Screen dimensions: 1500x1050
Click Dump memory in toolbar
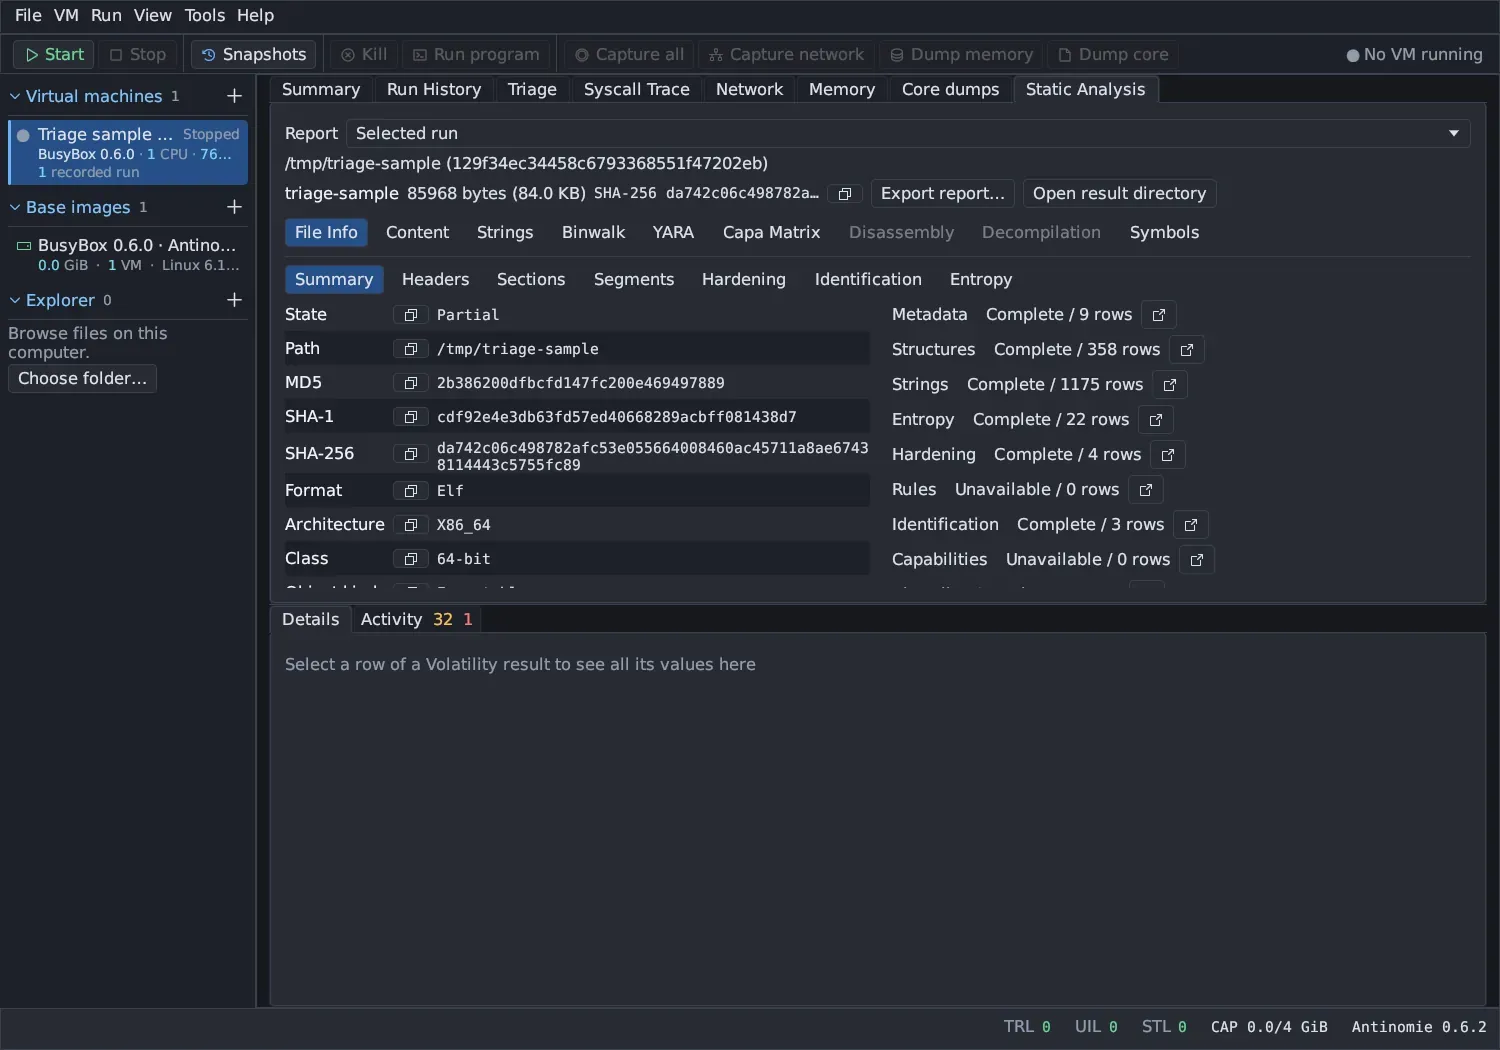point(961,54)
